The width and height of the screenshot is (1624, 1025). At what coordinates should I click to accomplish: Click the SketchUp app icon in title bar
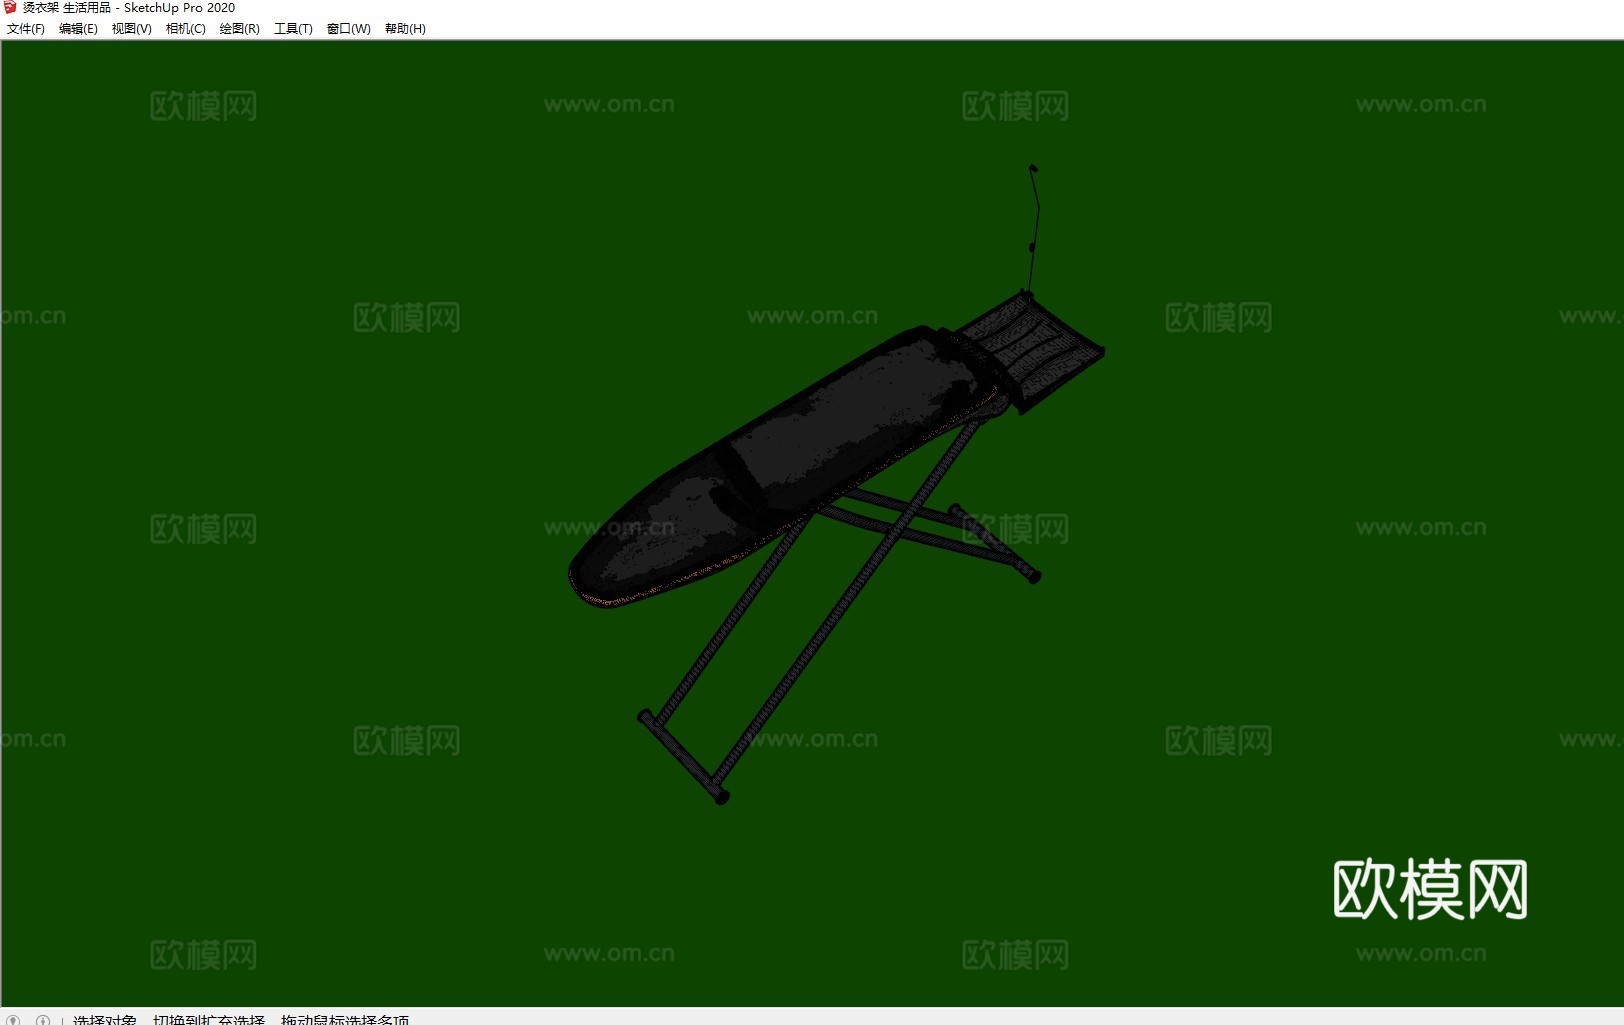pyautogui.click(x=10, y=8)
